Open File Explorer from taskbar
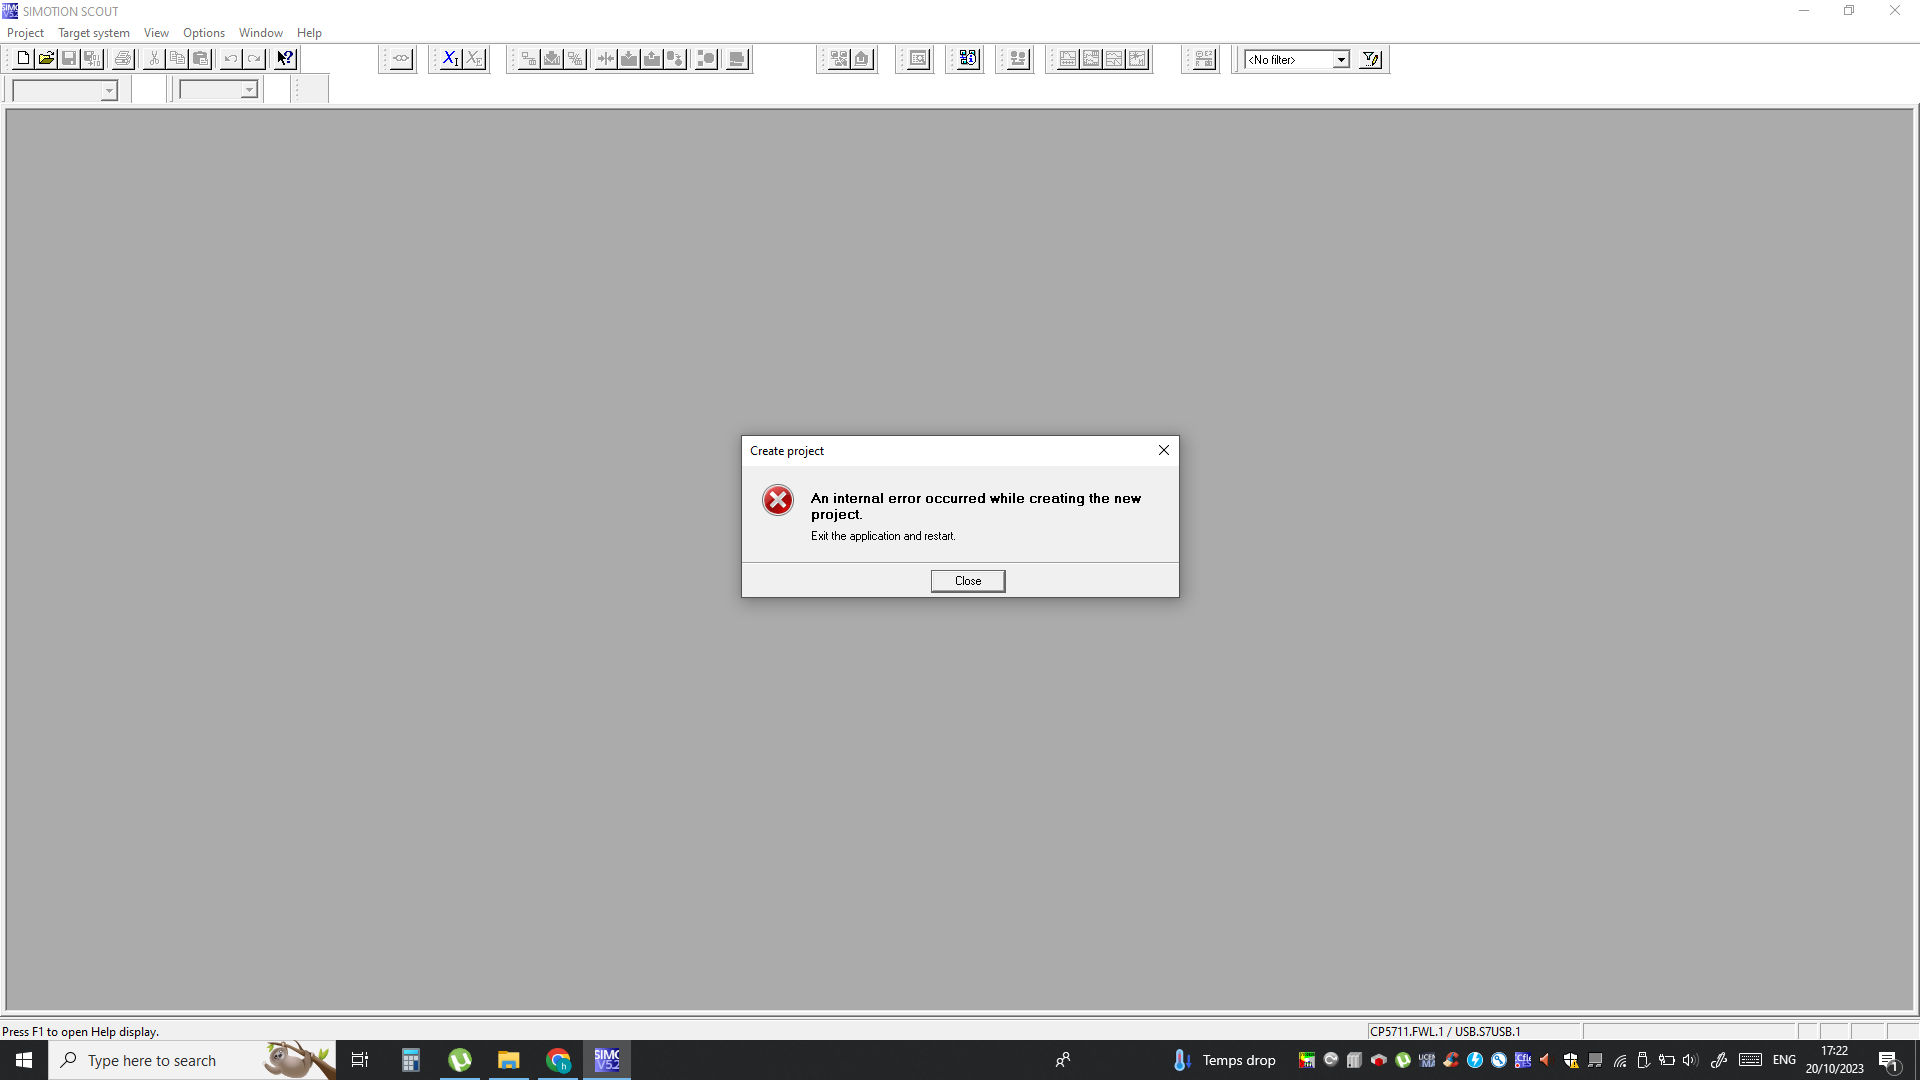 click(x=508, y=1060)
